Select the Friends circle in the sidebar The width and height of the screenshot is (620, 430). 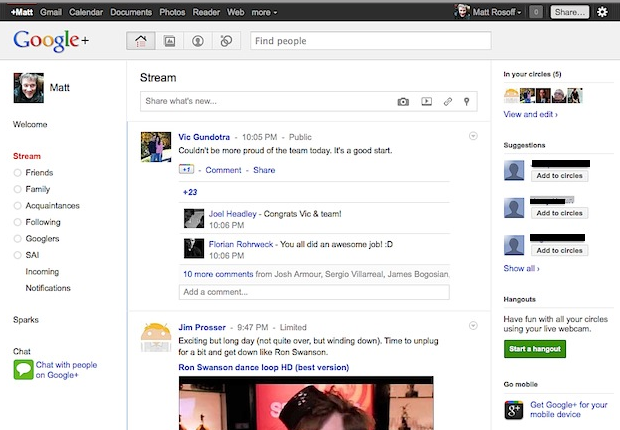39,173
